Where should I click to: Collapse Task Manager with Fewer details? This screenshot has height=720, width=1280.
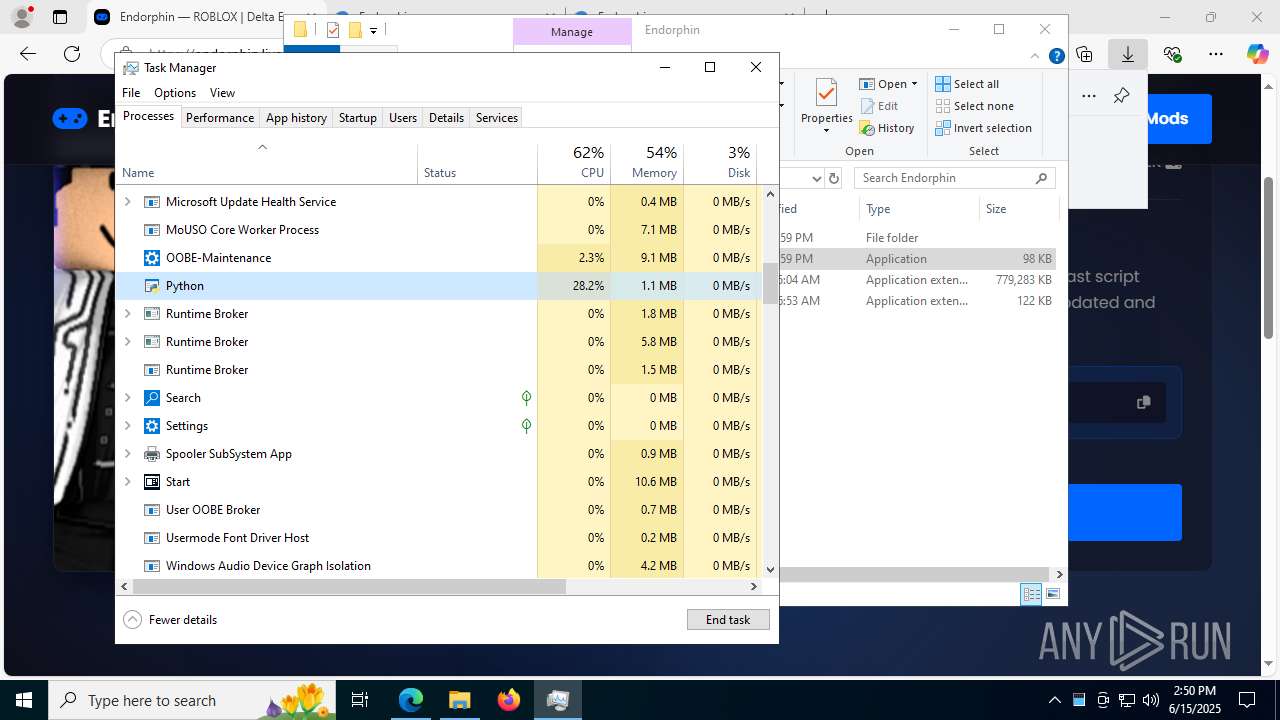[x=170, y=620]
